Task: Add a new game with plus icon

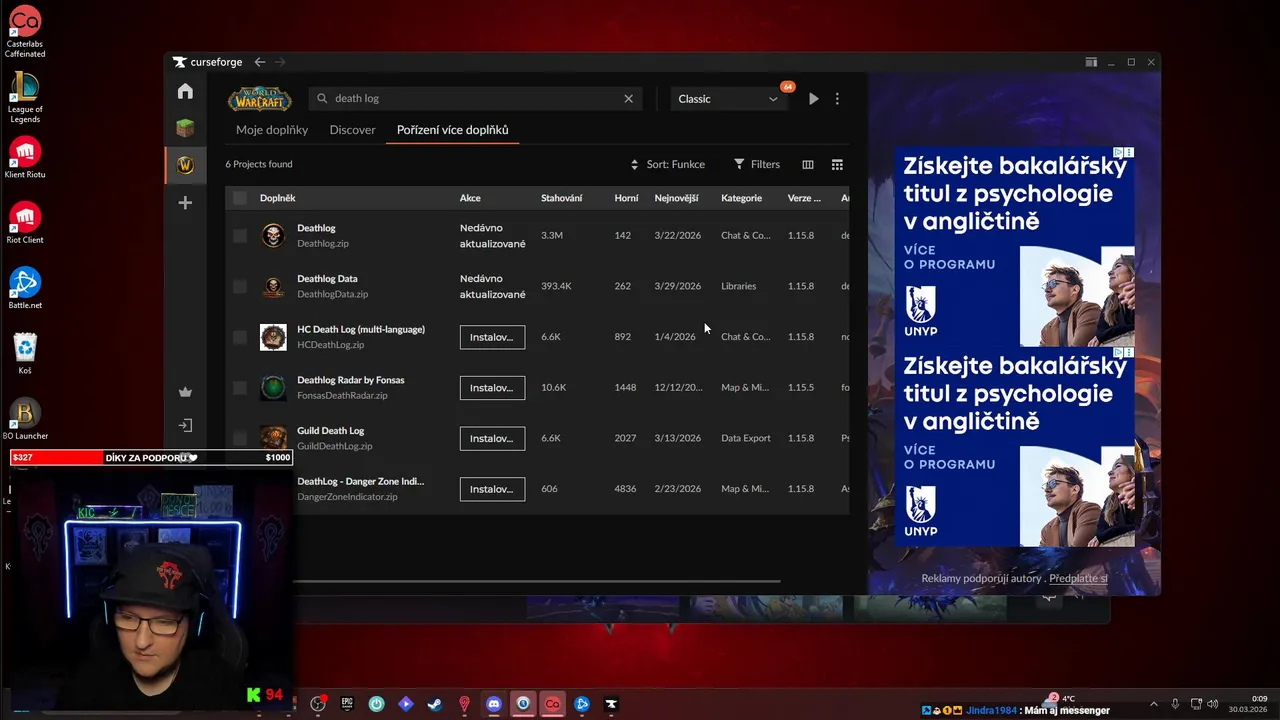Action: (185, 203)
